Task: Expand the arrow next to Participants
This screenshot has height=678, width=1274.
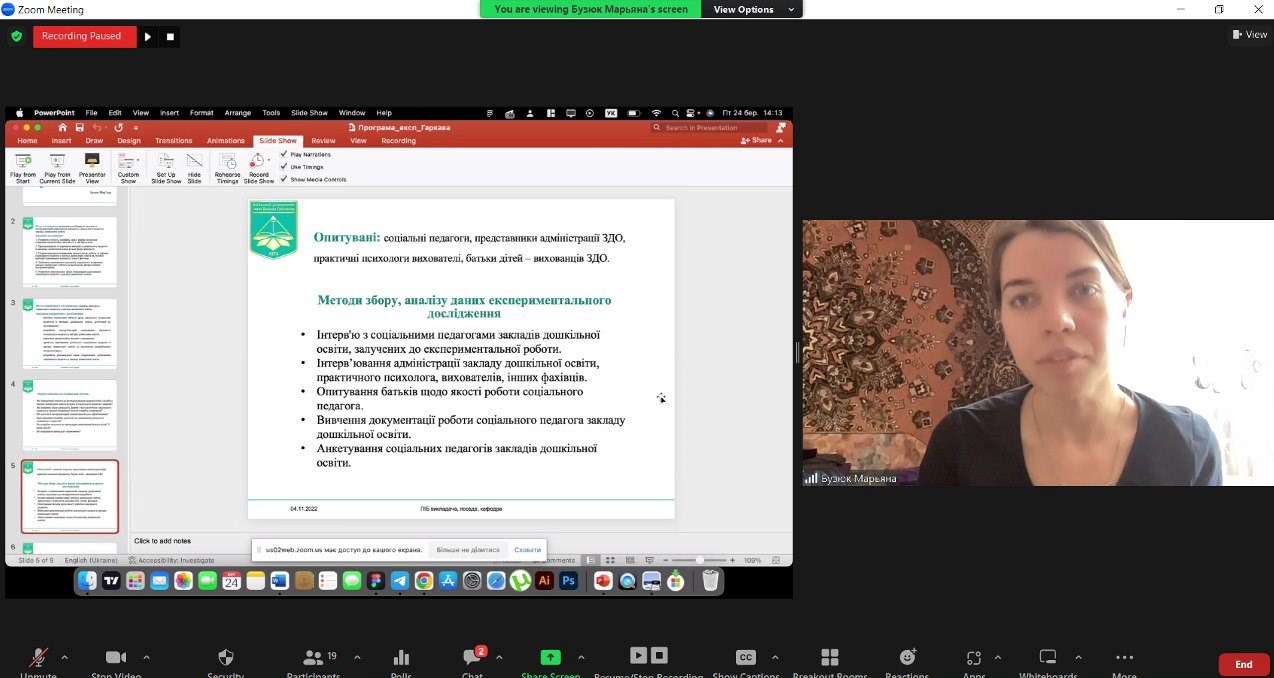Action: click(357, 658)
